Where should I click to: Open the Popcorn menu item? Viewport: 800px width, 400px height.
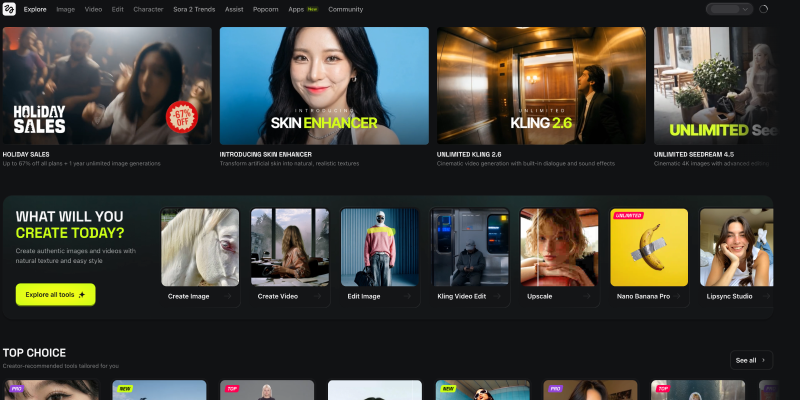pos(265,9)
